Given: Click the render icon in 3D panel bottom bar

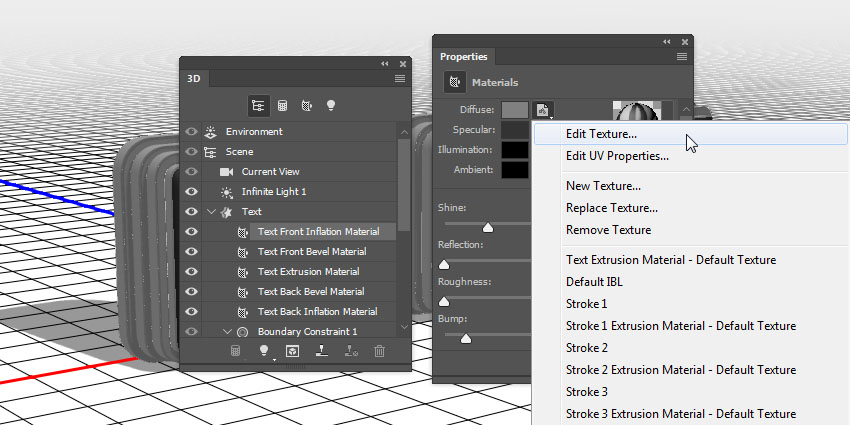Looking at the screenshot, I should click(292, 351).
